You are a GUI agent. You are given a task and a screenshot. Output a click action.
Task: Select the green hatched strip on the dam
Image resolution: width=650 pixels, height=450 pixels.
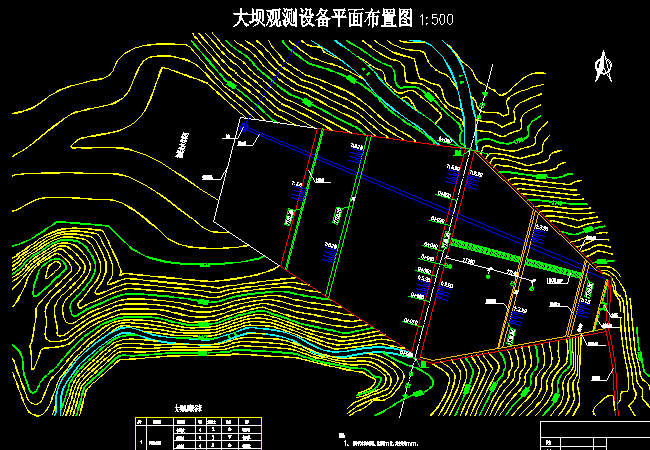512,257
